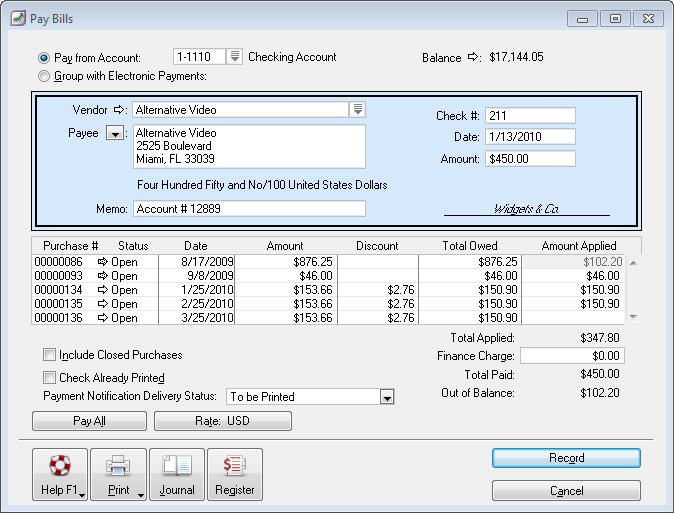Click the Memo field Account # 12889
The width and height of the screenshot is (674, 513).
(x=249, y=209)
